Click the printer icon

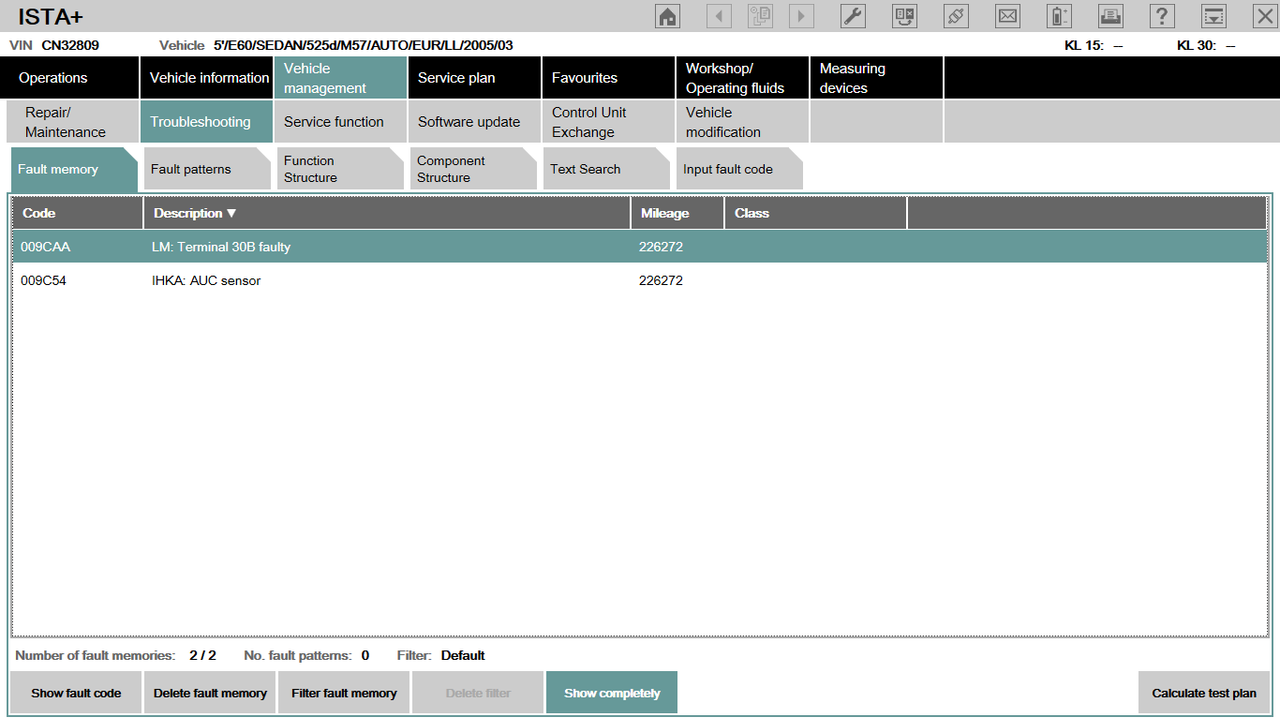pos(1110,16)
